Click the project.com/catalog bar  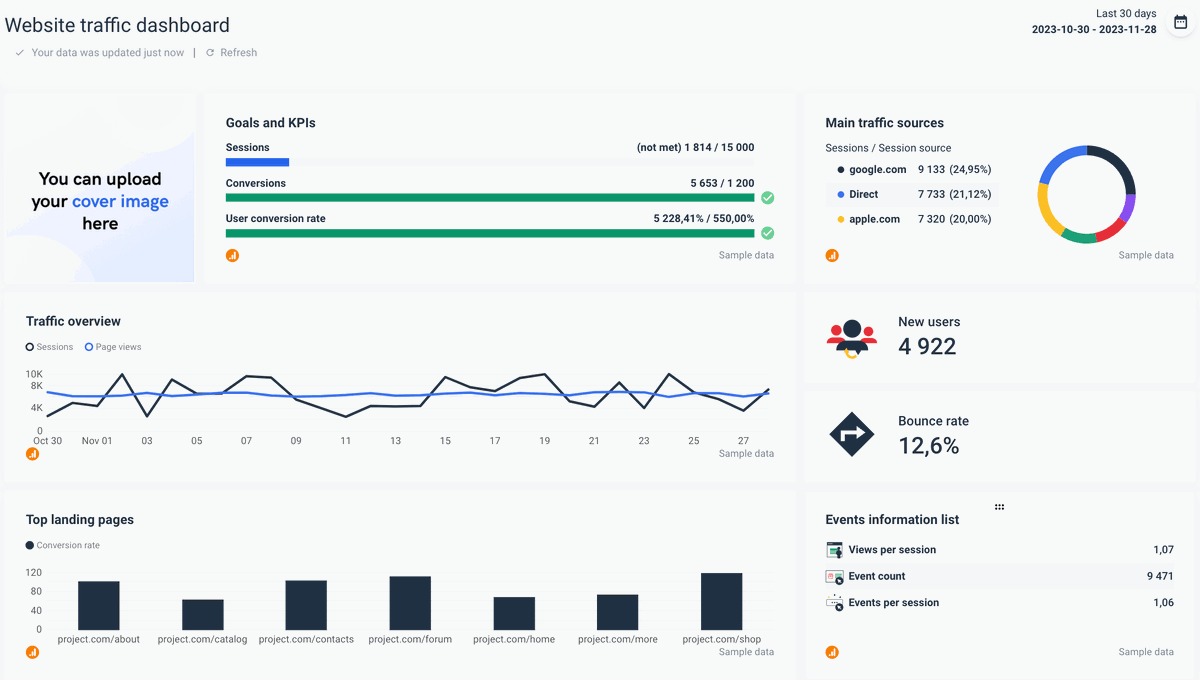[203, 614]
